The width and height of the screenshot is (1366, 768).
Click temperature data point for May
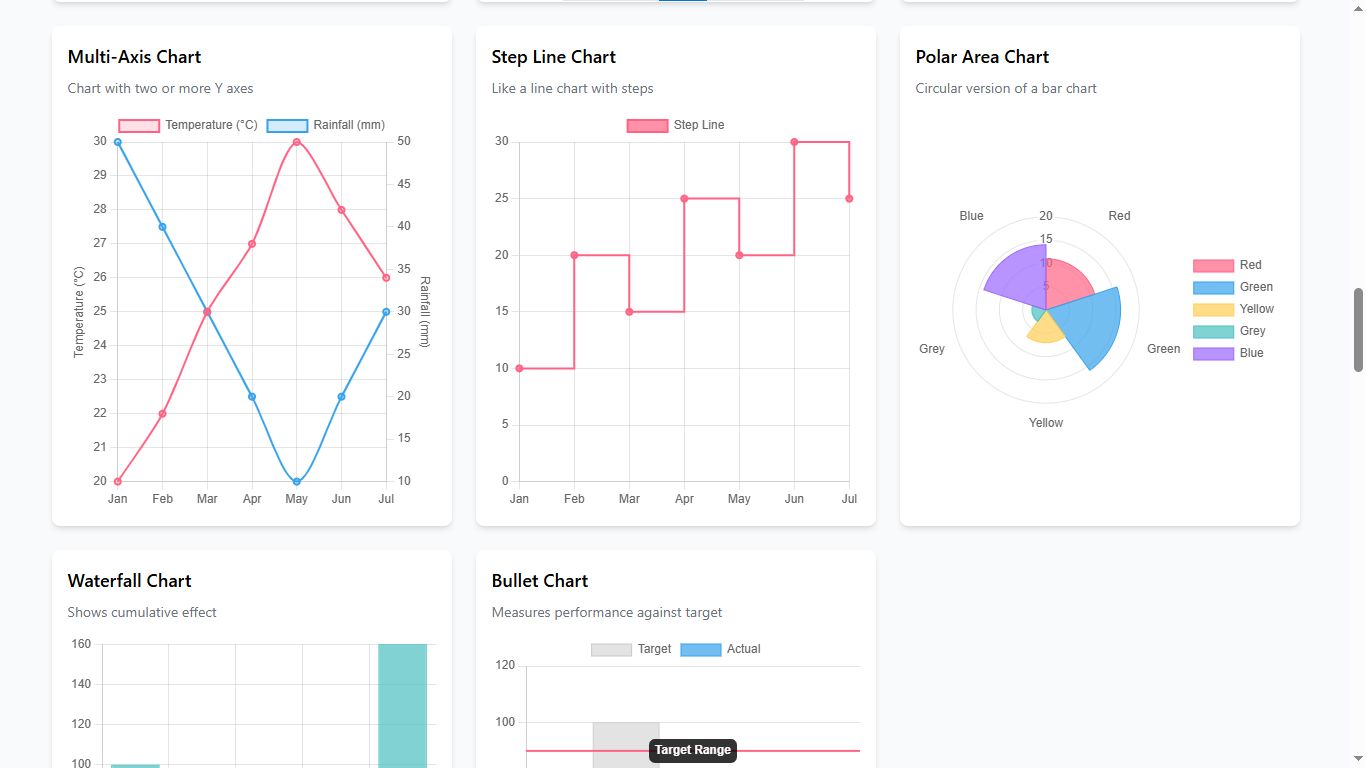click(x=296, y=142)
